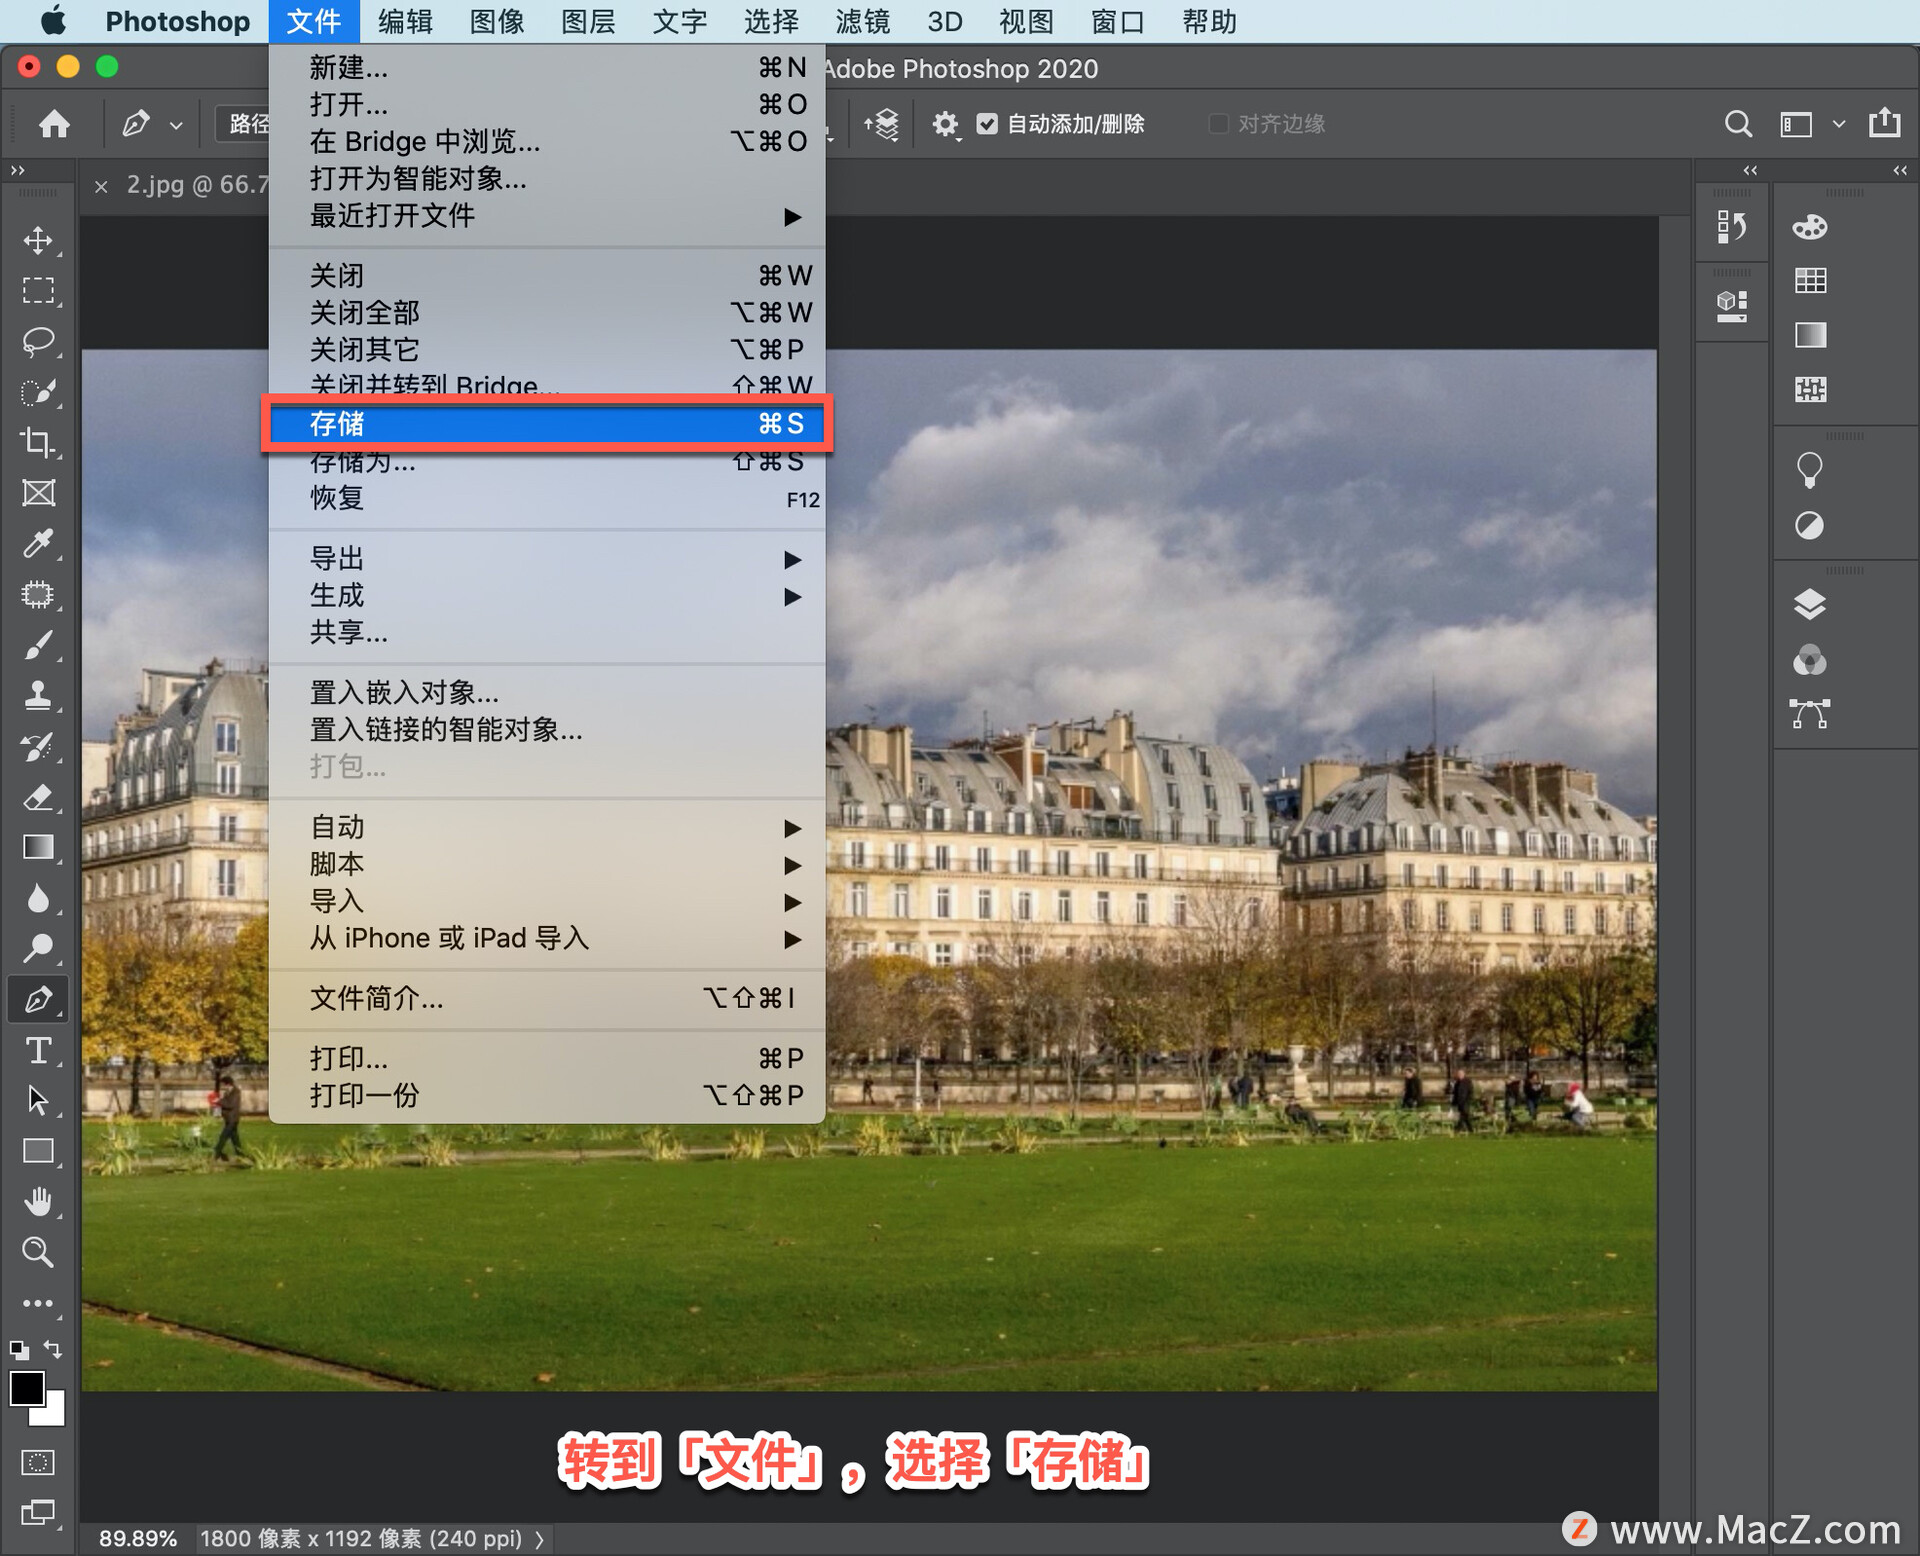
Task: Select the Dodge tool
Action: (x=38, y=948)
